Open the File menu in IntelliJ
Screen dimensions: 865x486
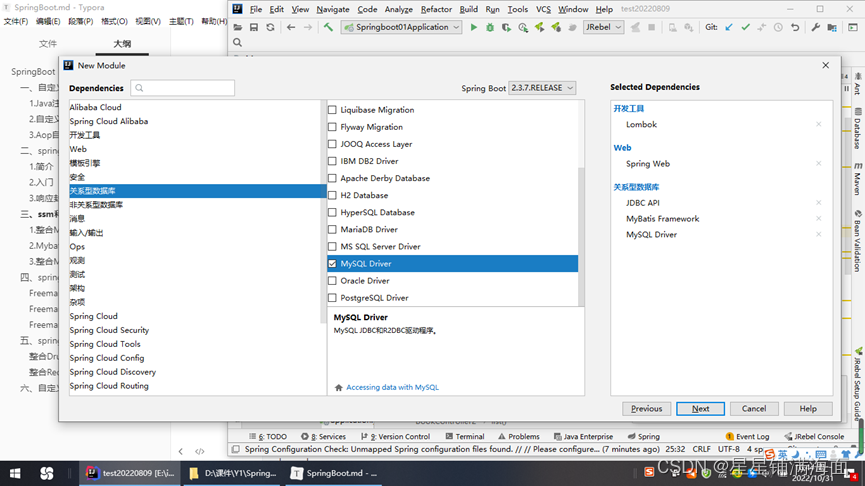[256, 9]
